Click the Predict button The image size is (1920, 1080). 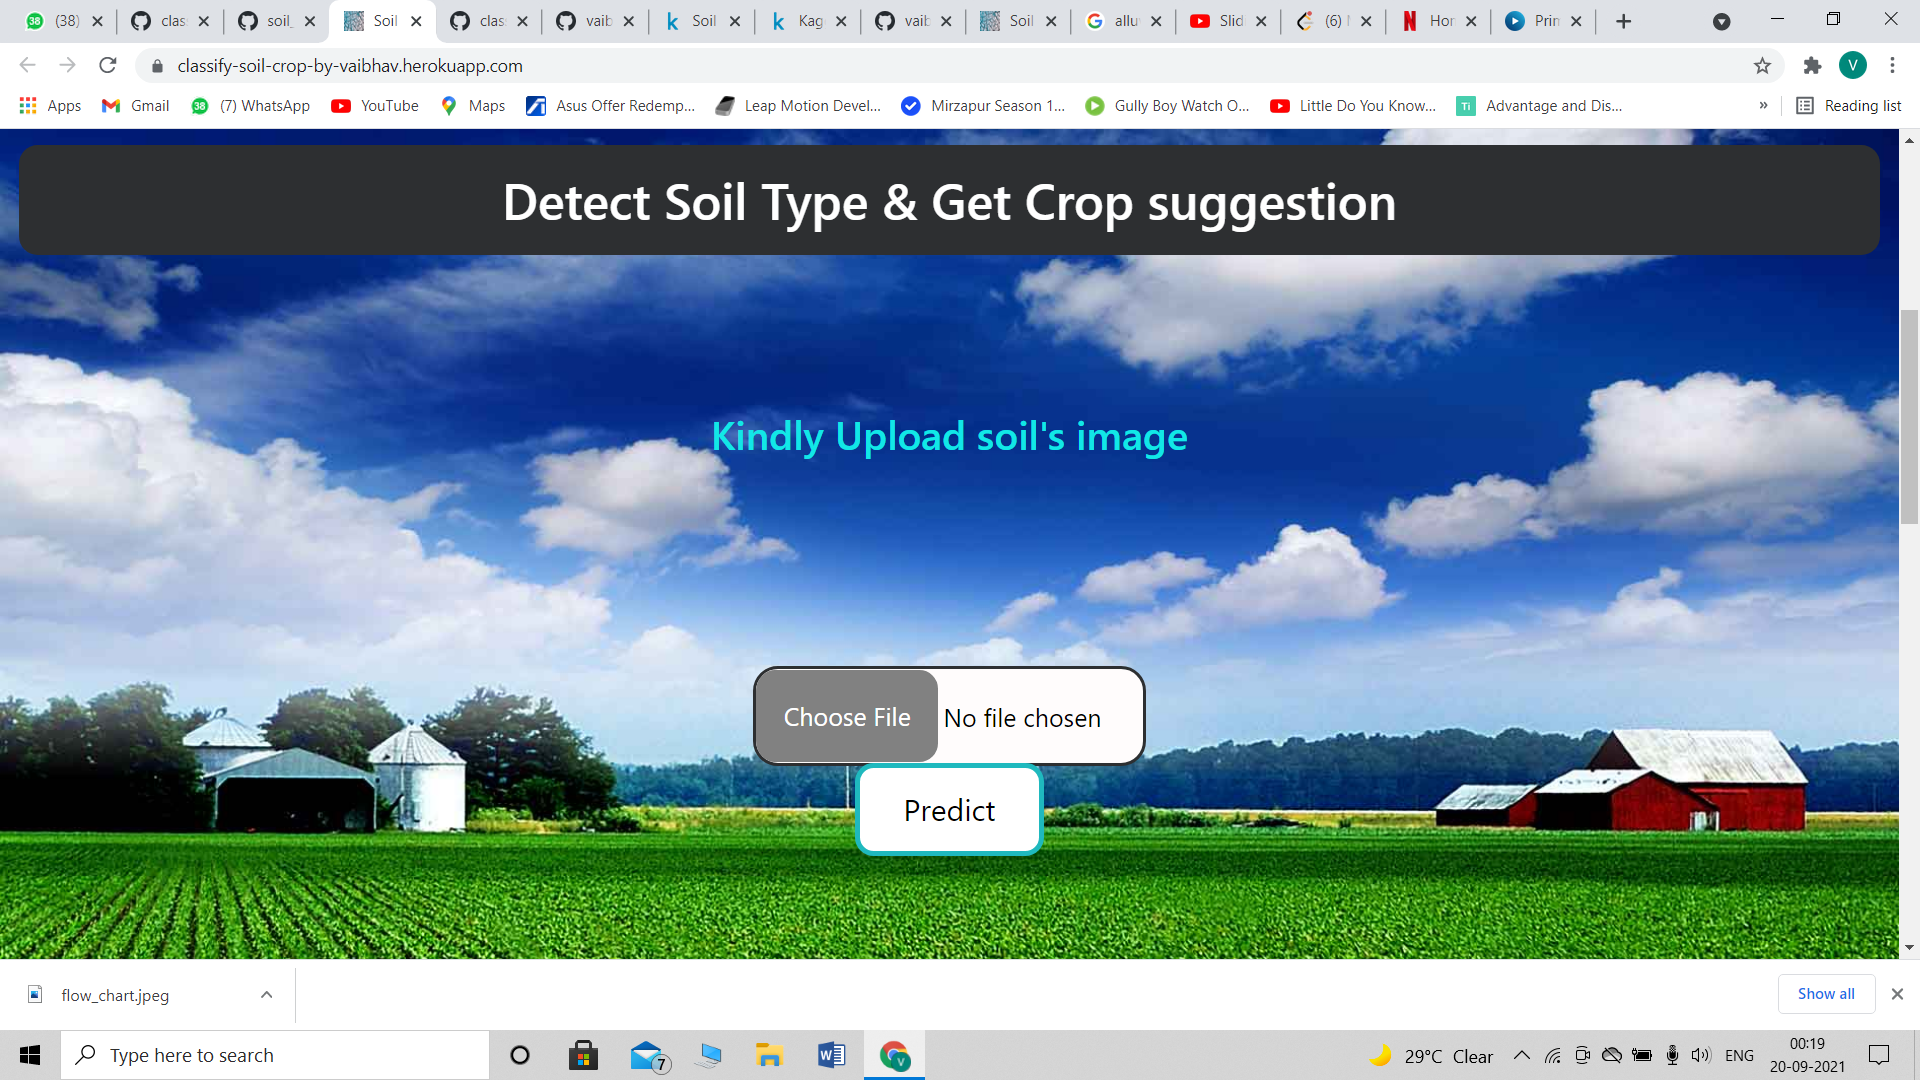click(948, 810)
